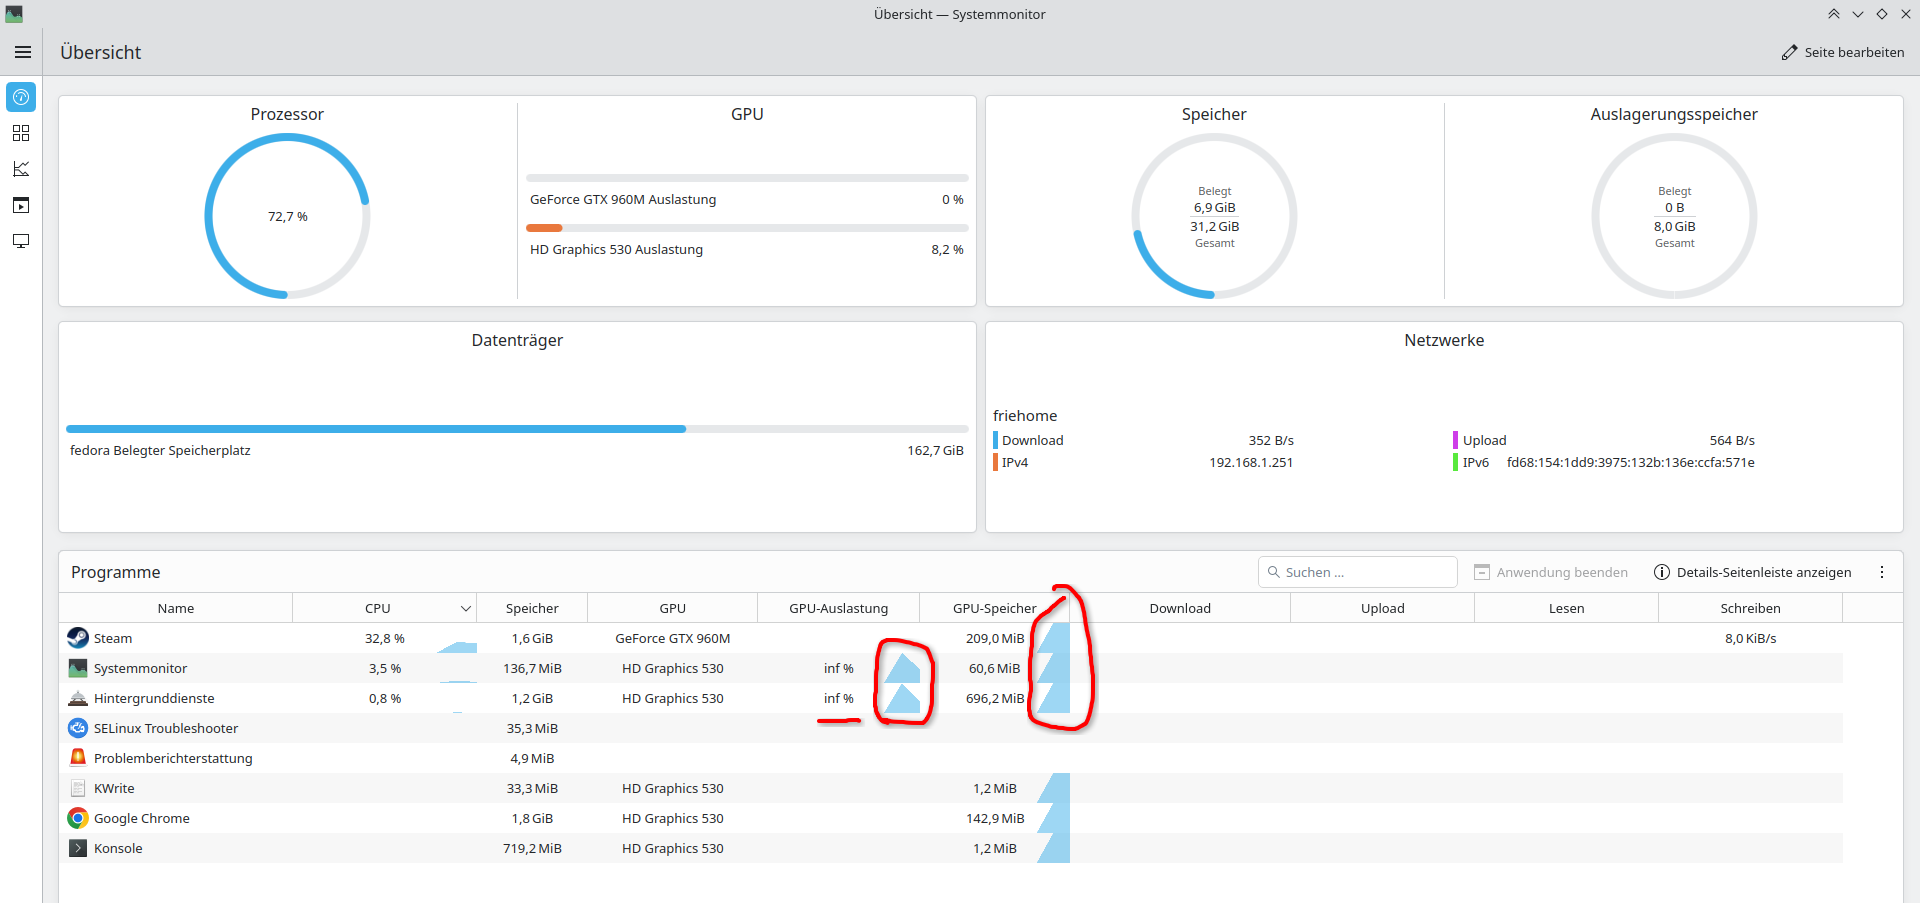Select the Prozesse page icon in sidebar

coord(21,205)
